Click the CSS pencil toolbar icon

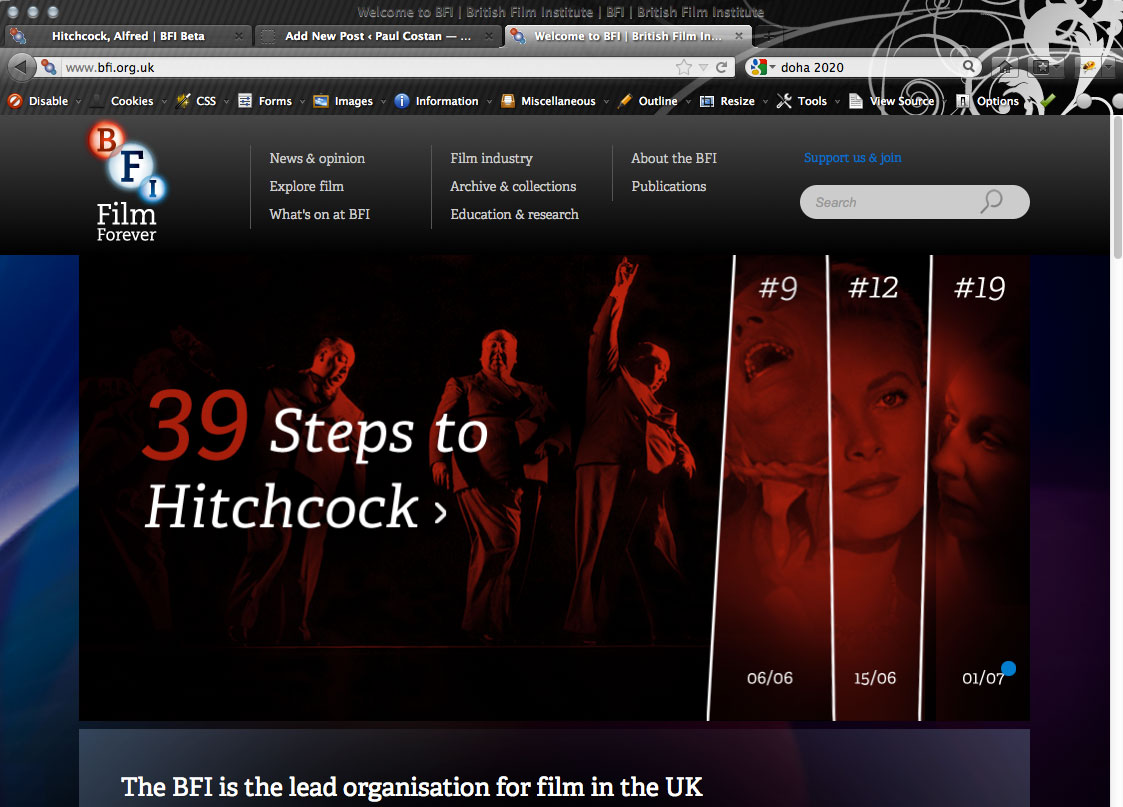[x=183, y=101]
